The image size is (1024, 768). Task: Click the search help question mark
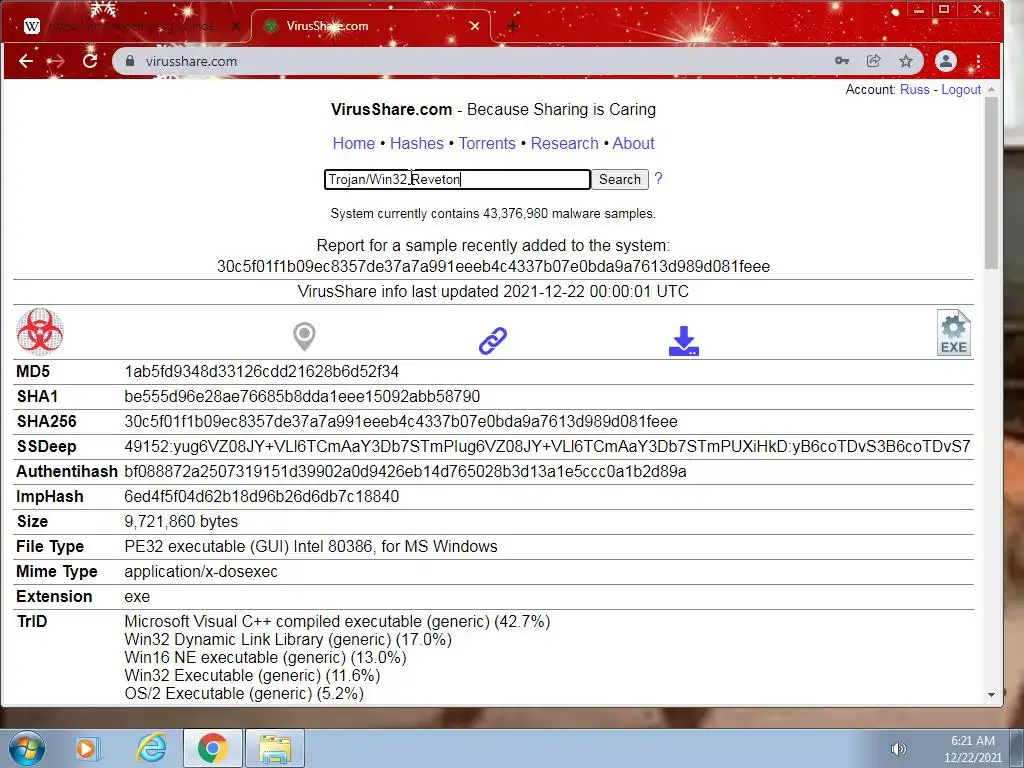[658, 178]
